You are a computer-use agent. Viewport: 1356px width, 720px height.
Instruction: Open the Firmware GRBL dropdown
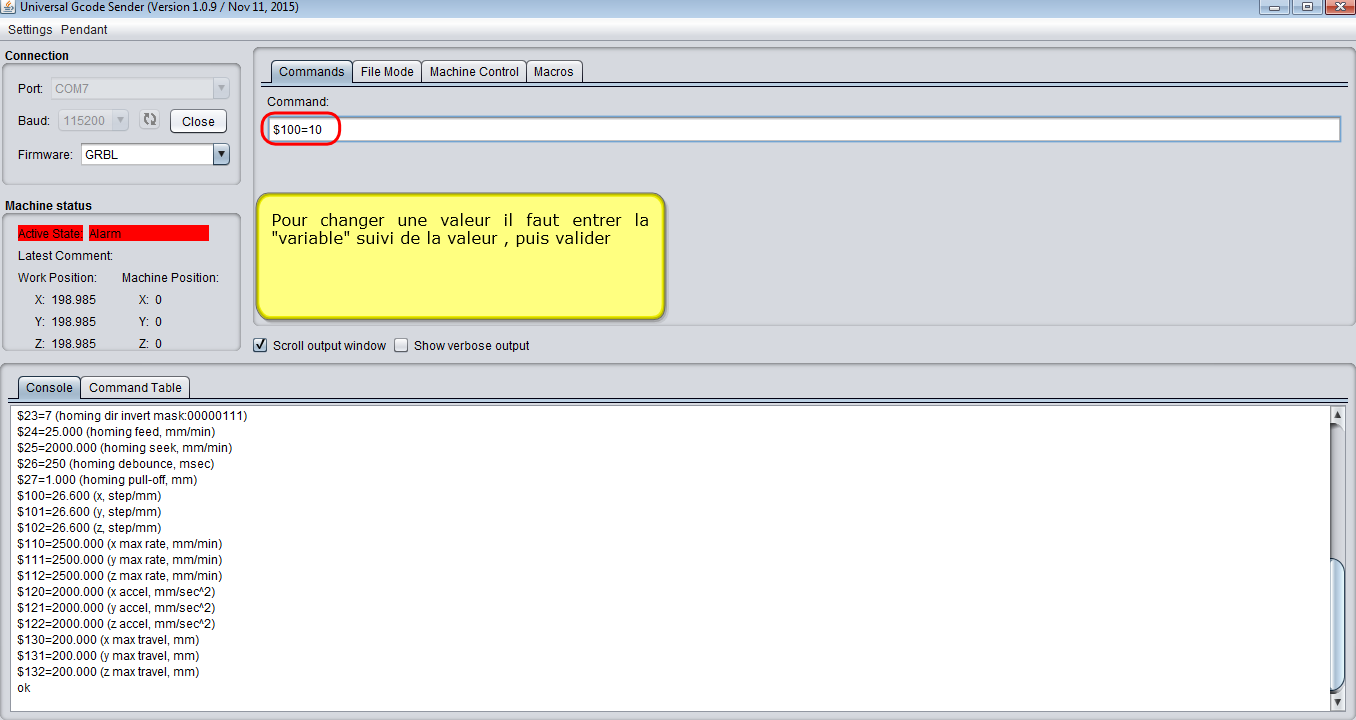pyautogui.click(x=221, y=155)
